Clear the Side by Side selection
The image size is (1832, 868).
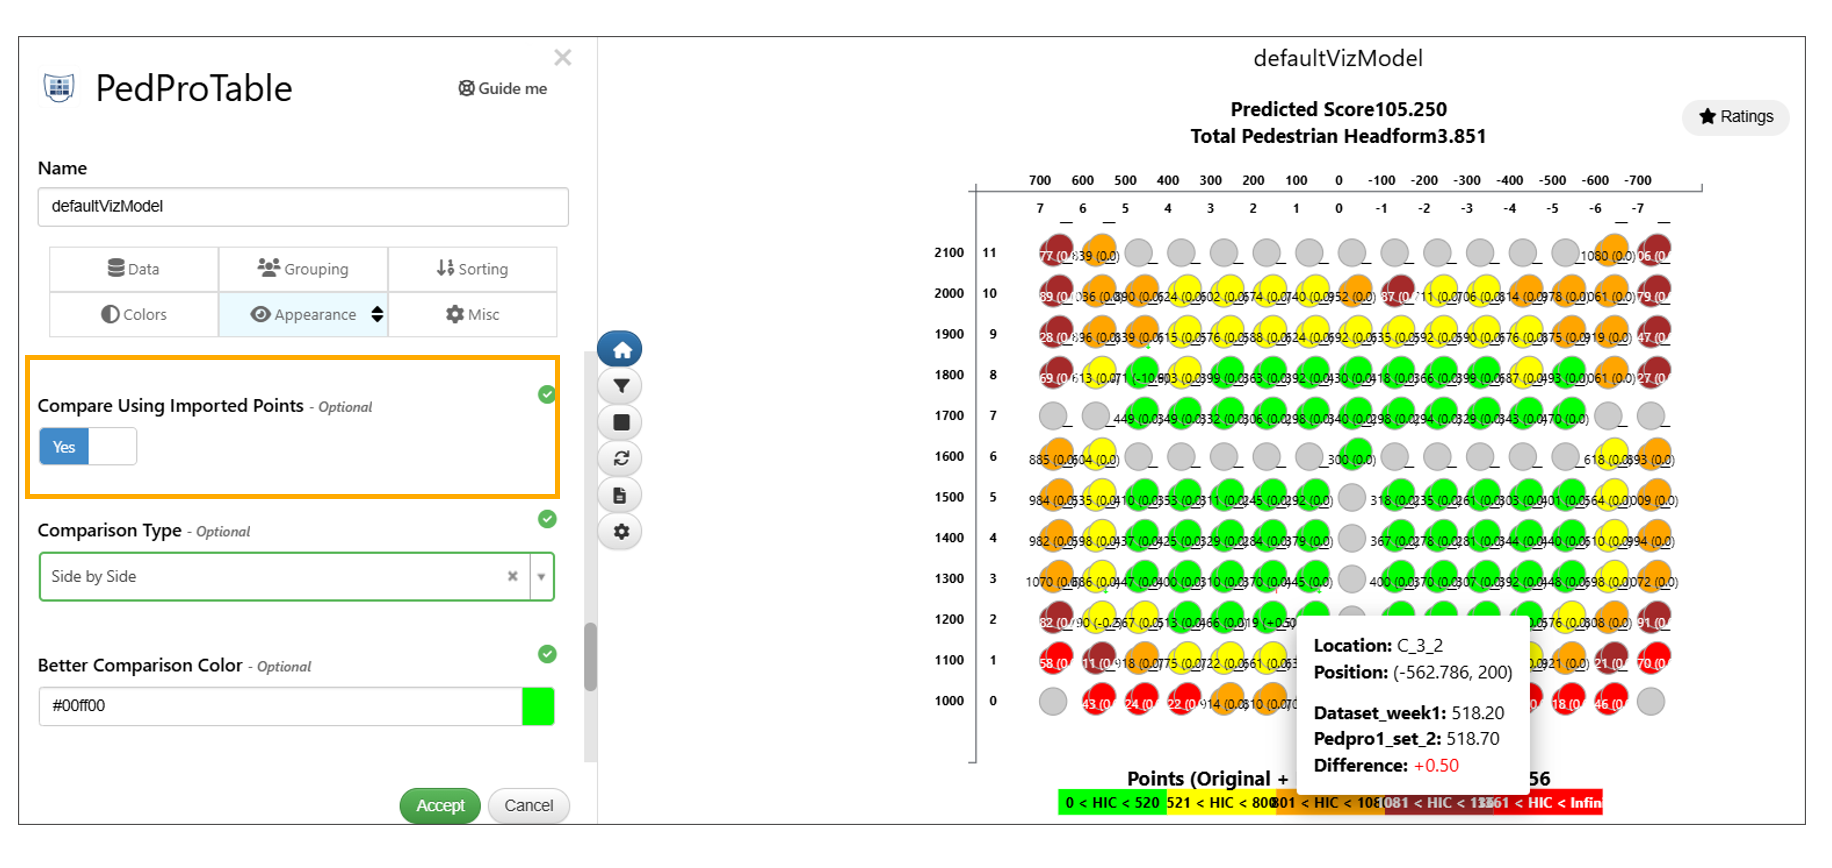coord(512,577)
